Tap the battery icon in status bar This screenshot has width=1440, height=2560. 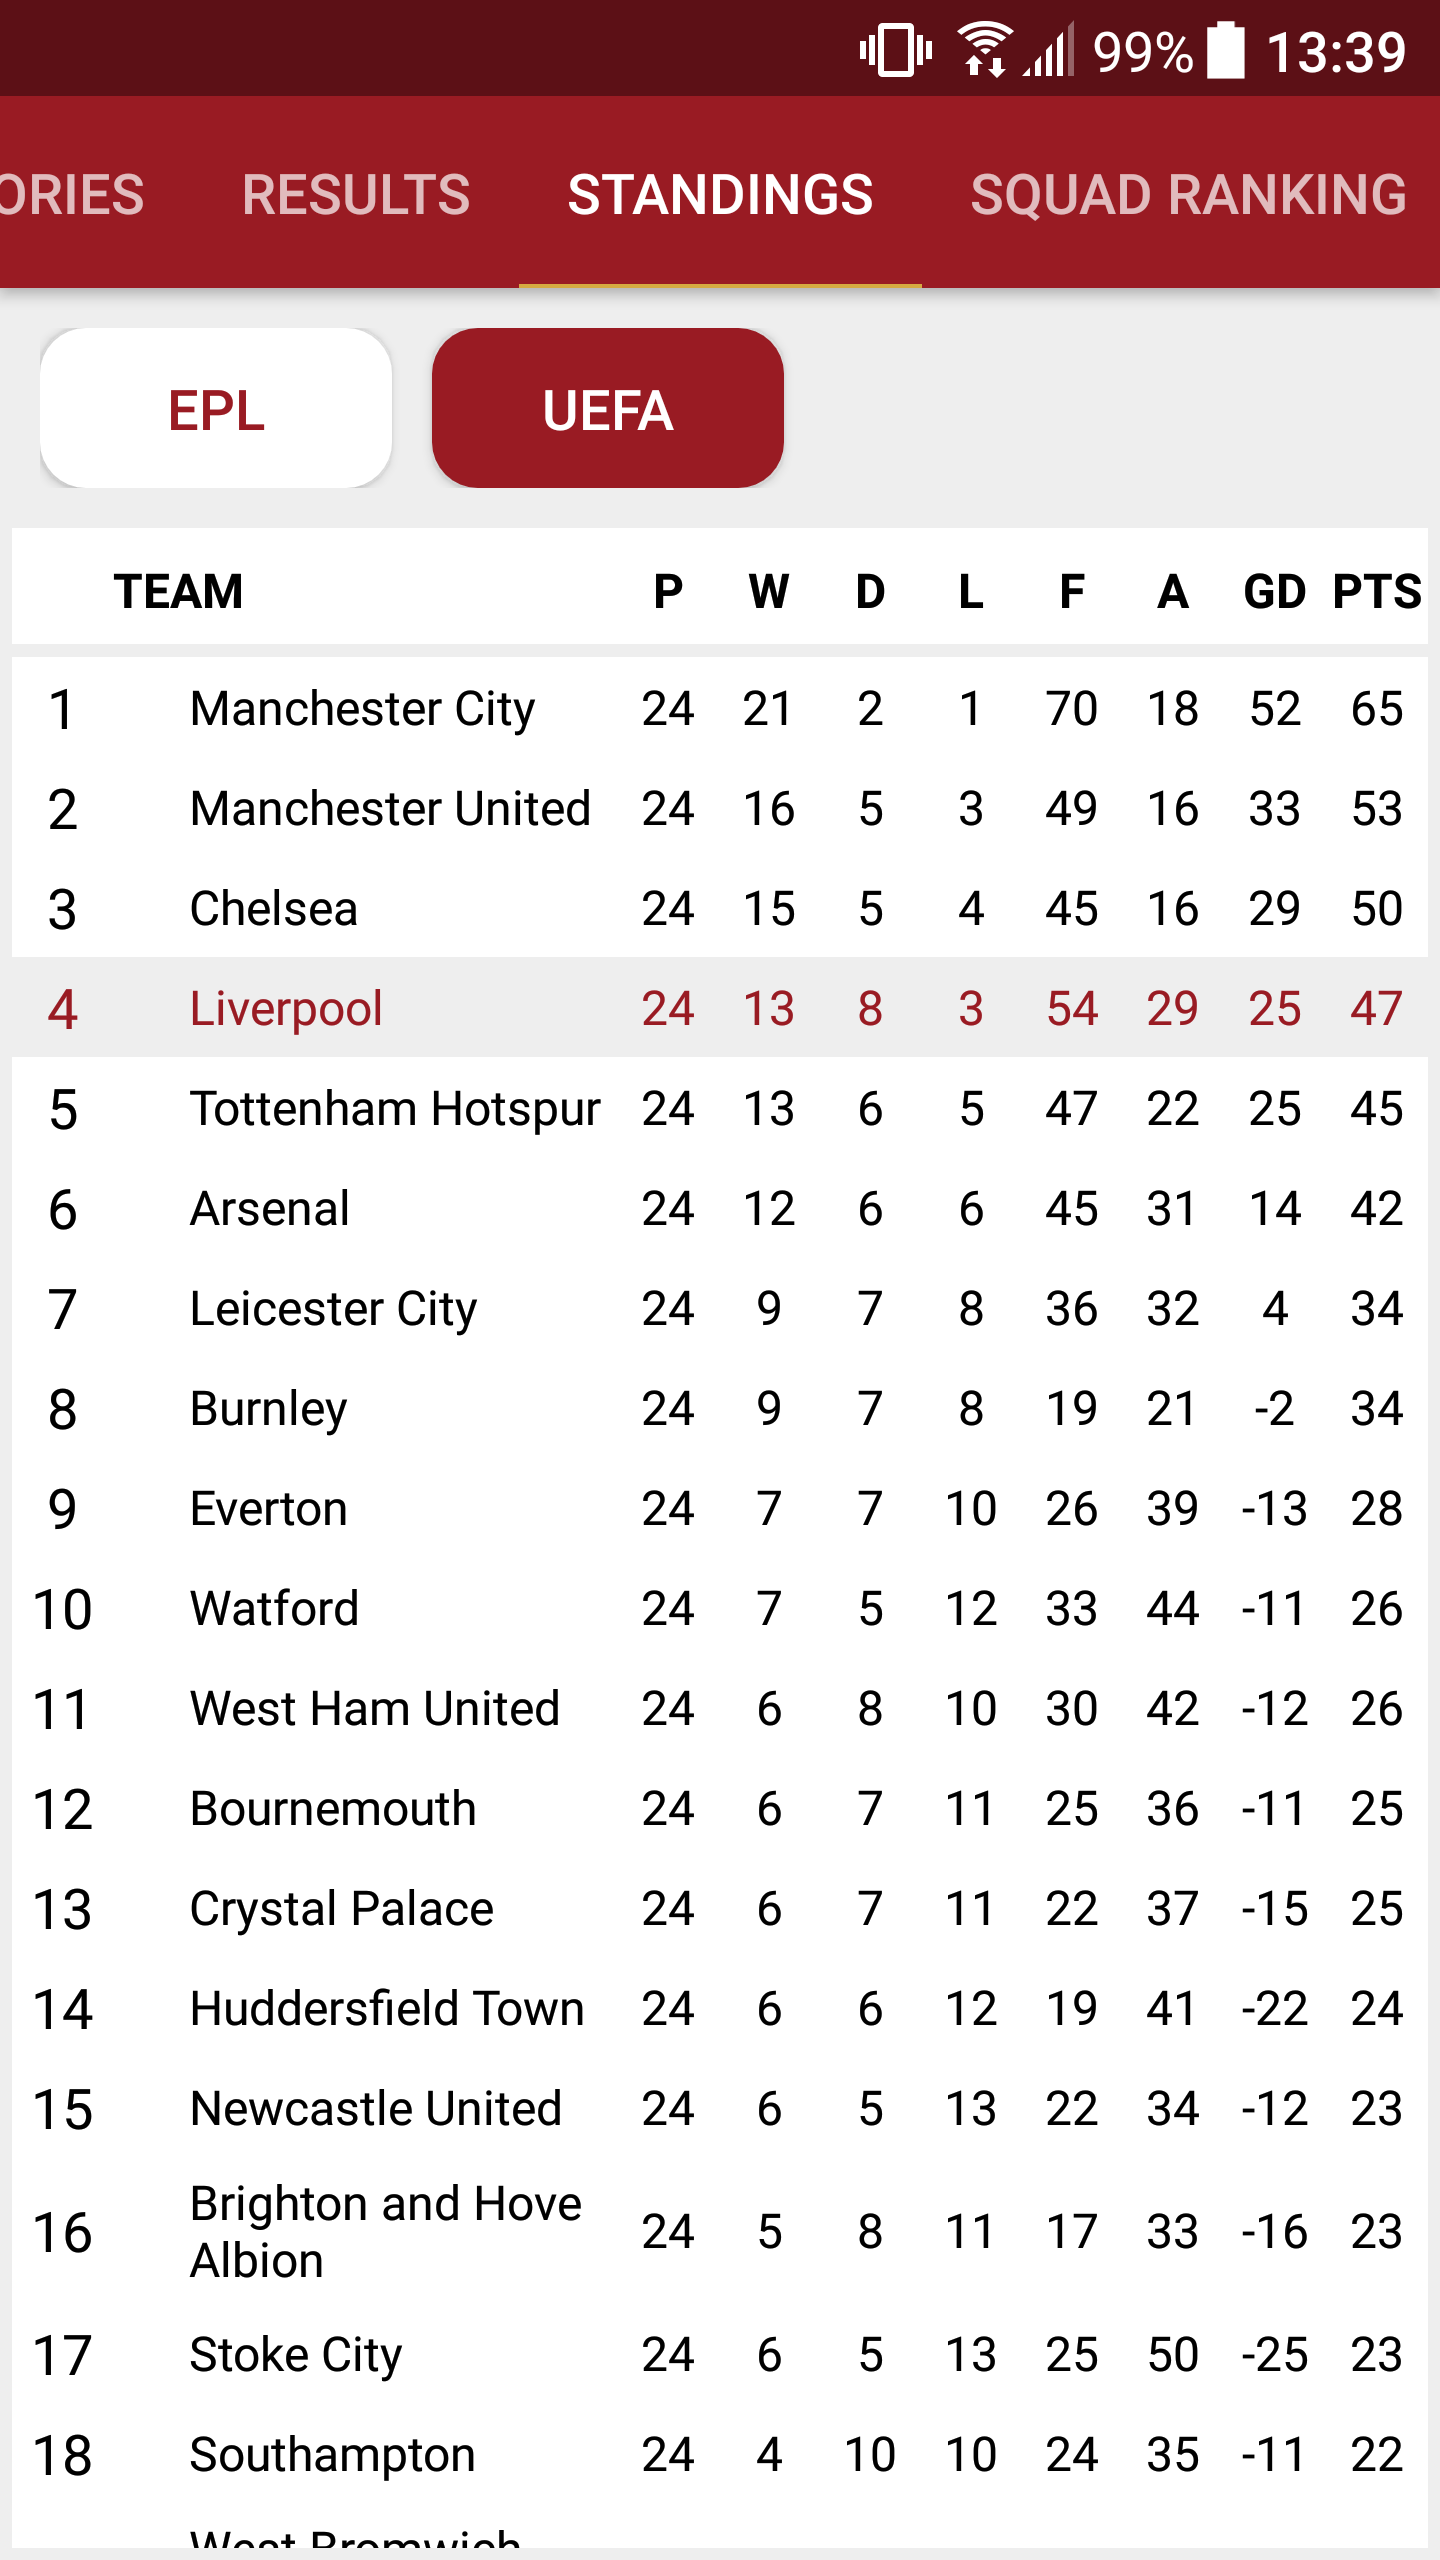click(1226, 50)
